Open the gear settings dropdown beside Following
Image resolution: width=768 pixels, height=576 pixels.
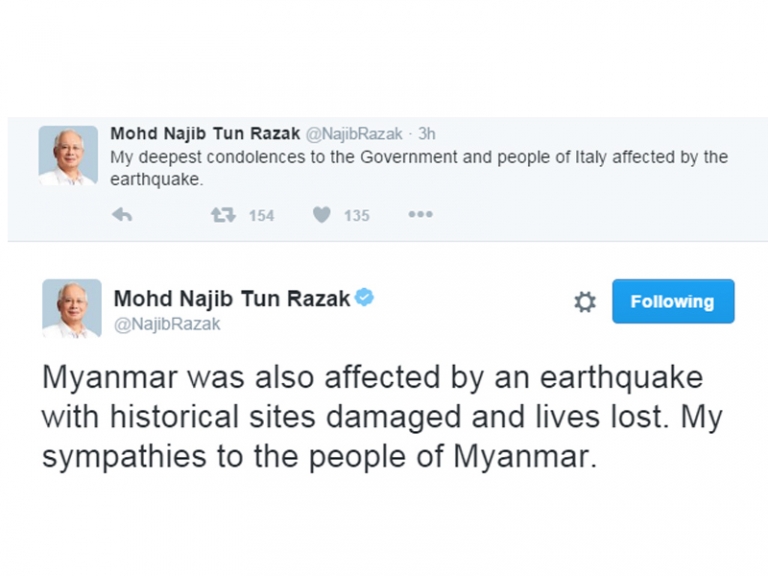[585, 302]
